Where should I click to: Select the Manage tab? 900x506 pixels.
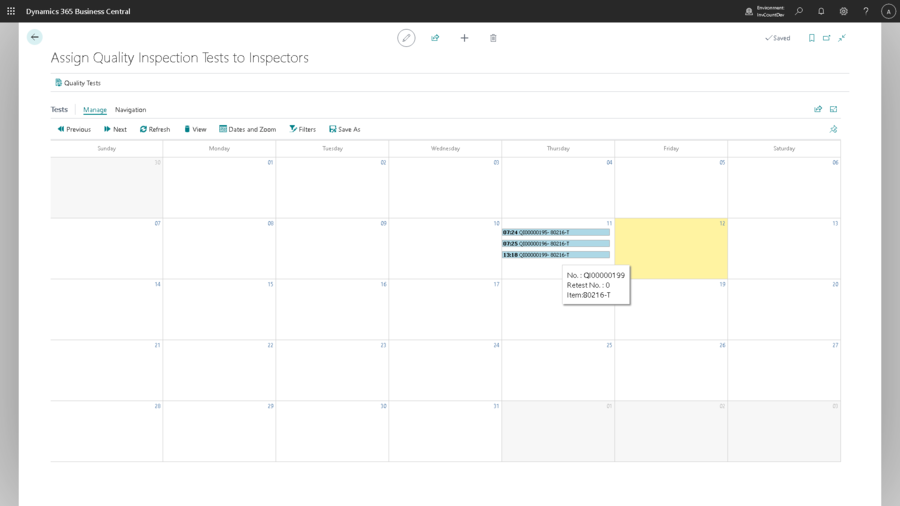[95, 110]
